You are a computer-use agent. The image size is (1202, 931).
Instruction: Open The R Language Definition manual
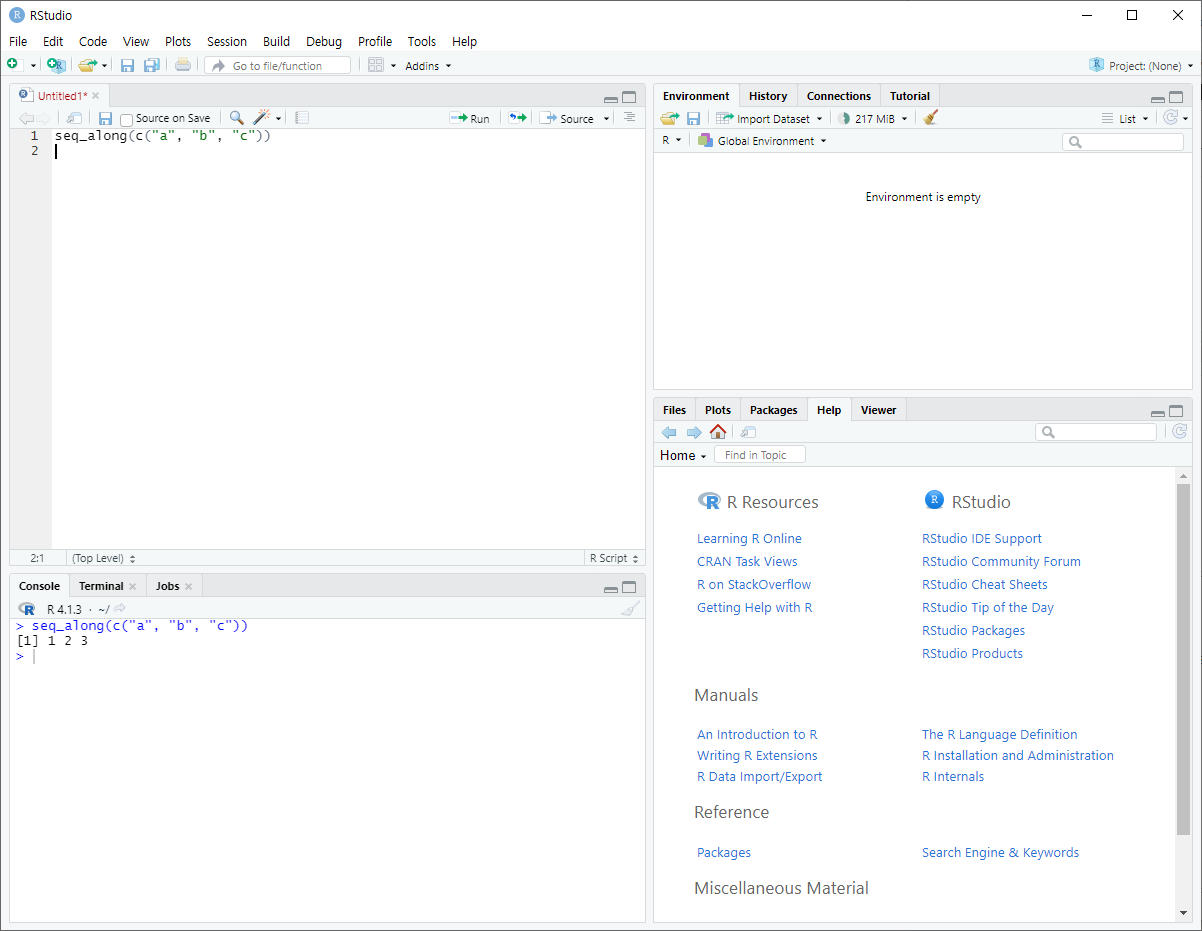click(x=999, y=734)
